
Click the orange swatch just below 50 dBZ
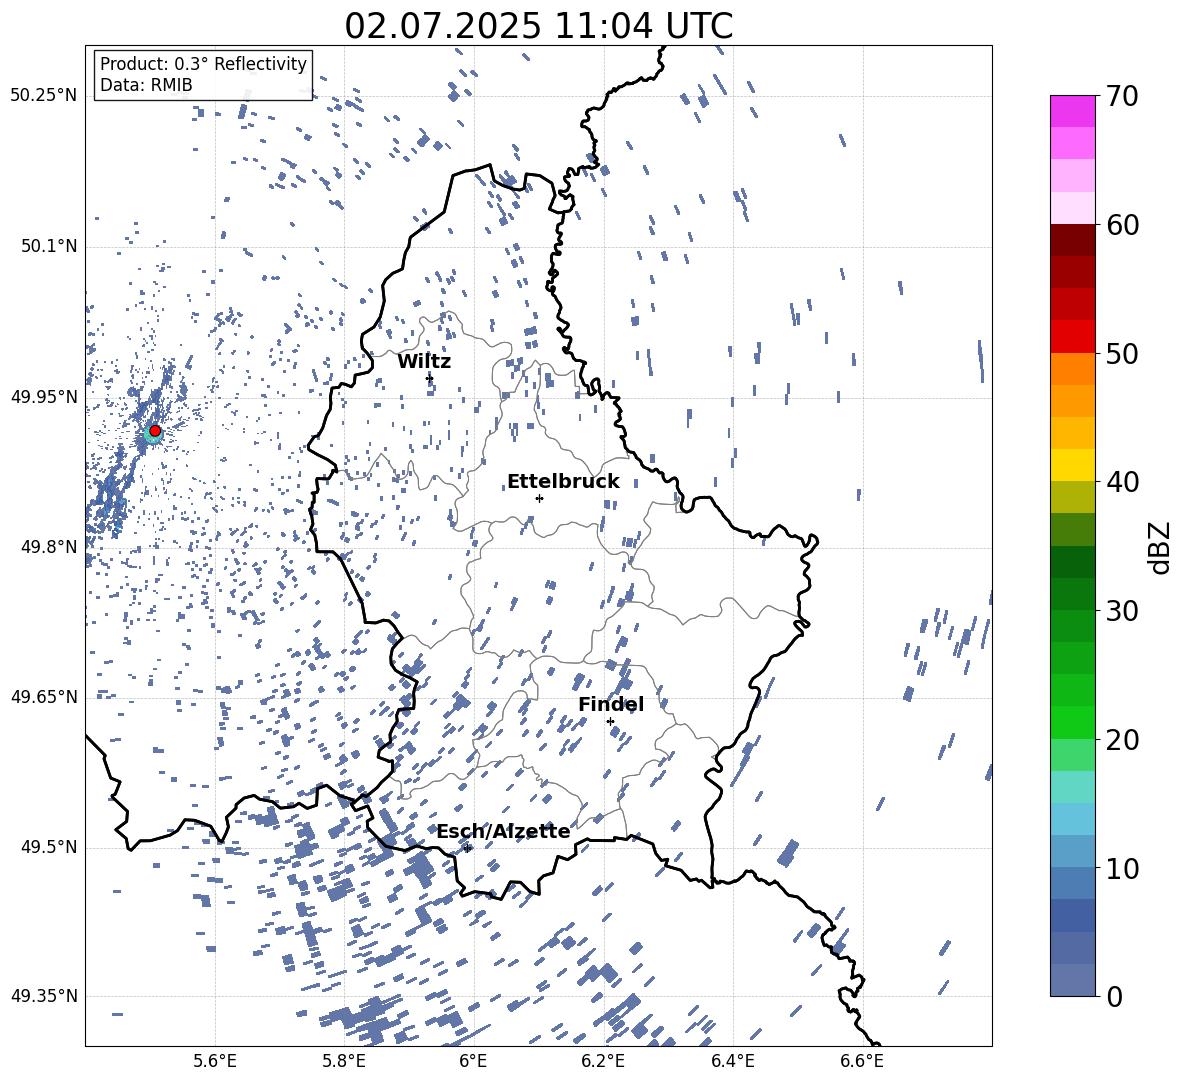point(1072,369)
